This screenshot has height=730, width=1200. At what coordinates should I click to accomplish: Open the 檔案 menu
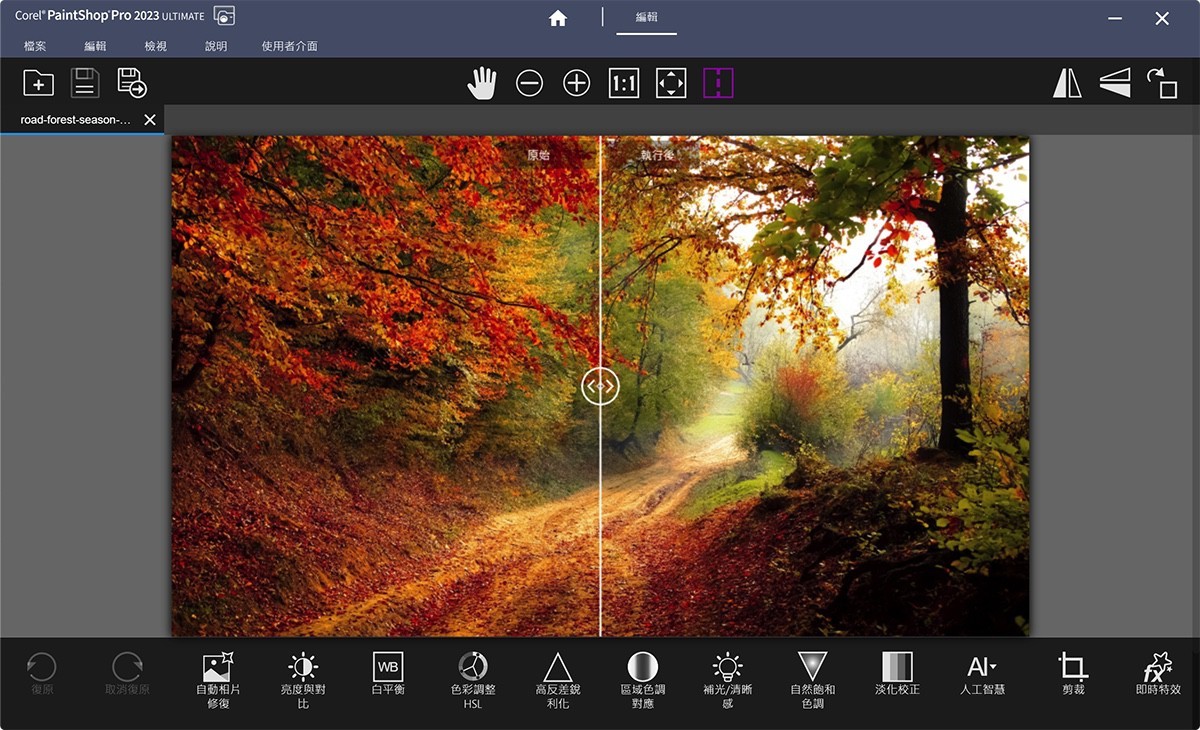click(x=35, y=45)
